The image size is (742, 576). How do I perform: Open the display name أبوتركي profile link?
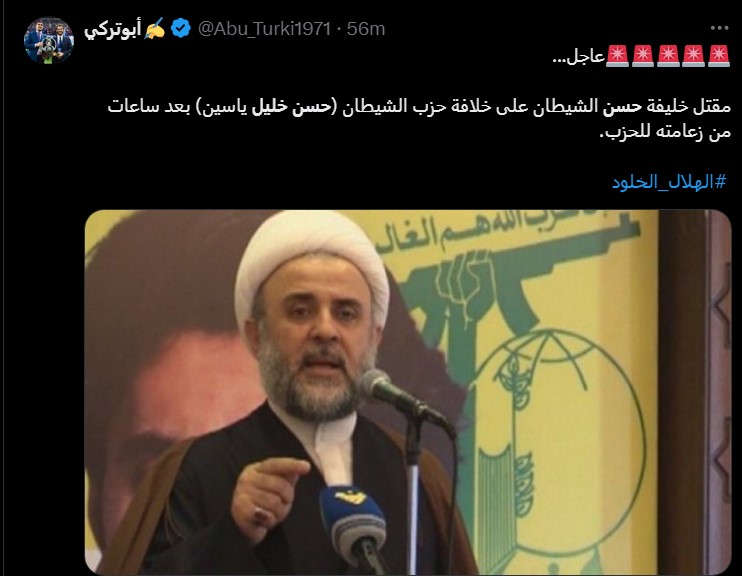pyautogui.click(x=113, y=29)
